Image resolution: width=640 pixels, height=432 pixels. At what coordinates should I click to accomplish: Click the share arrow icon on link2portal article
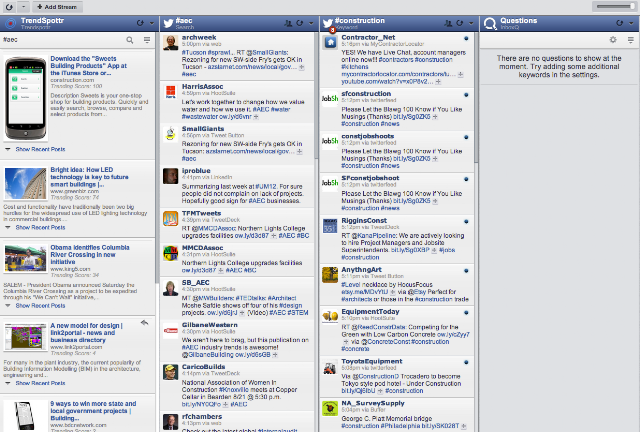coord(144,323)
